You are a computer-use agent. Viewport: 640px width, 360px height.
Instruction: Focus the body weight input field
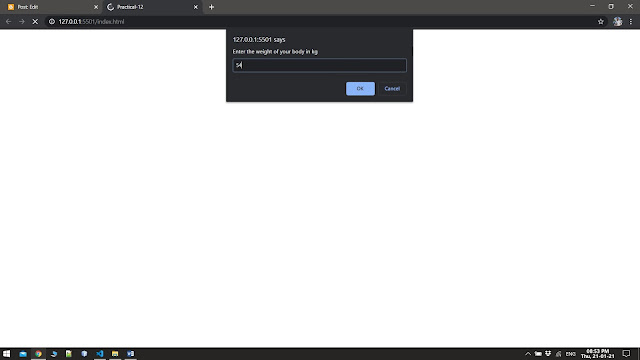(x=319, y=65)
